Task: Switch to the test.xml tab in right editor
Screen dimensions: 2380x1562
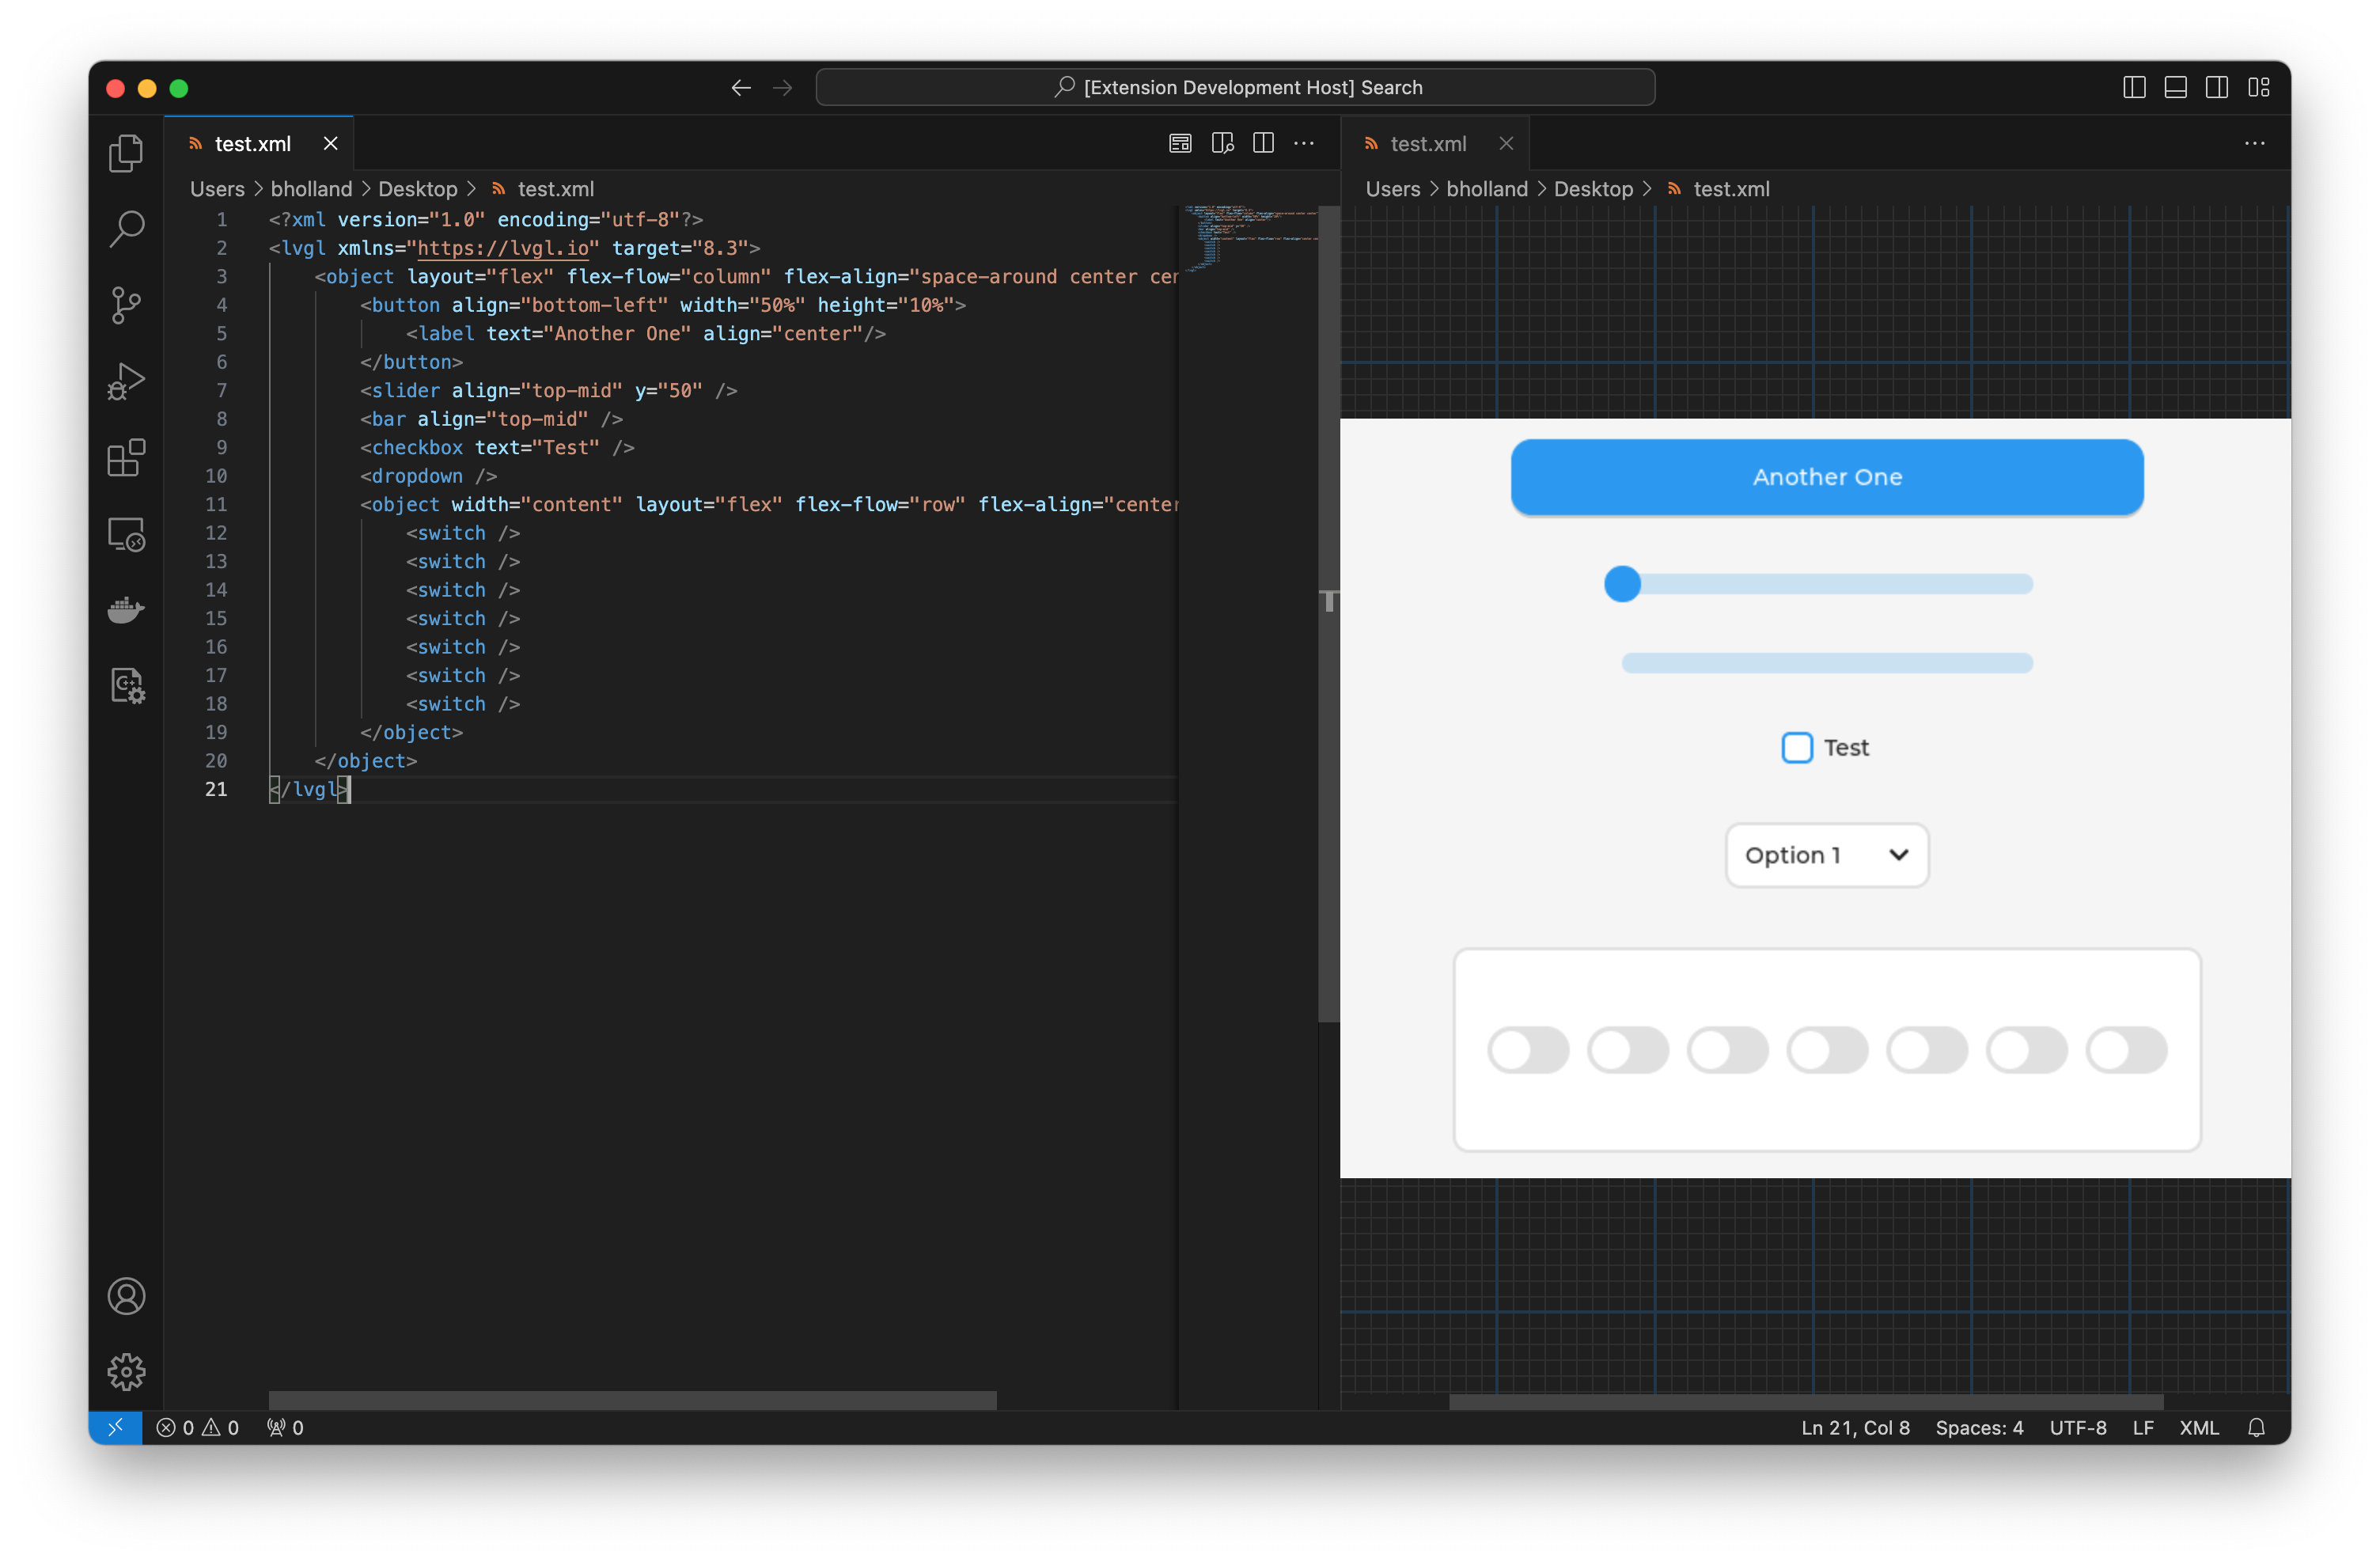Action: click(1427, 143)
